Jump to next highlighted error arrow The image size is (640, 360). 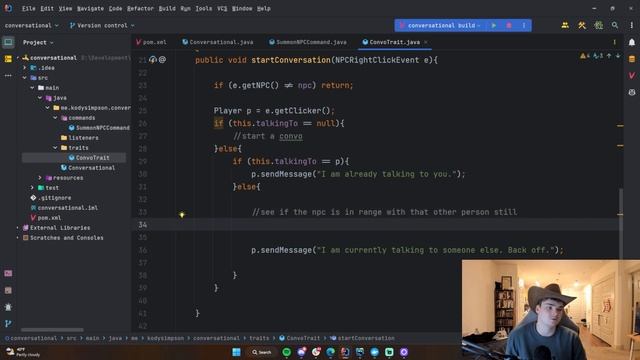click(618, 56)
